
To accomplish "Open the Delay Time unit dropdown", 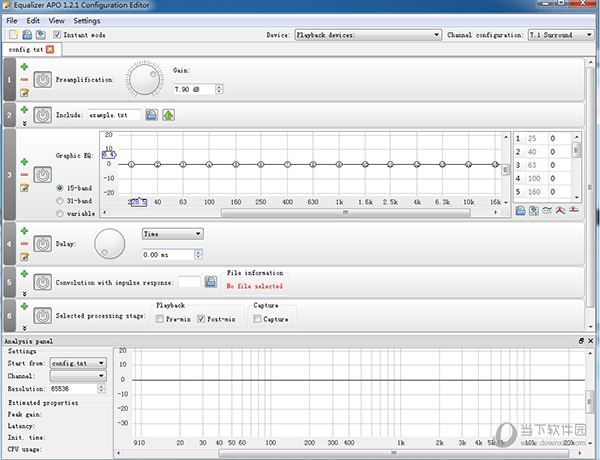I will 173,234.
